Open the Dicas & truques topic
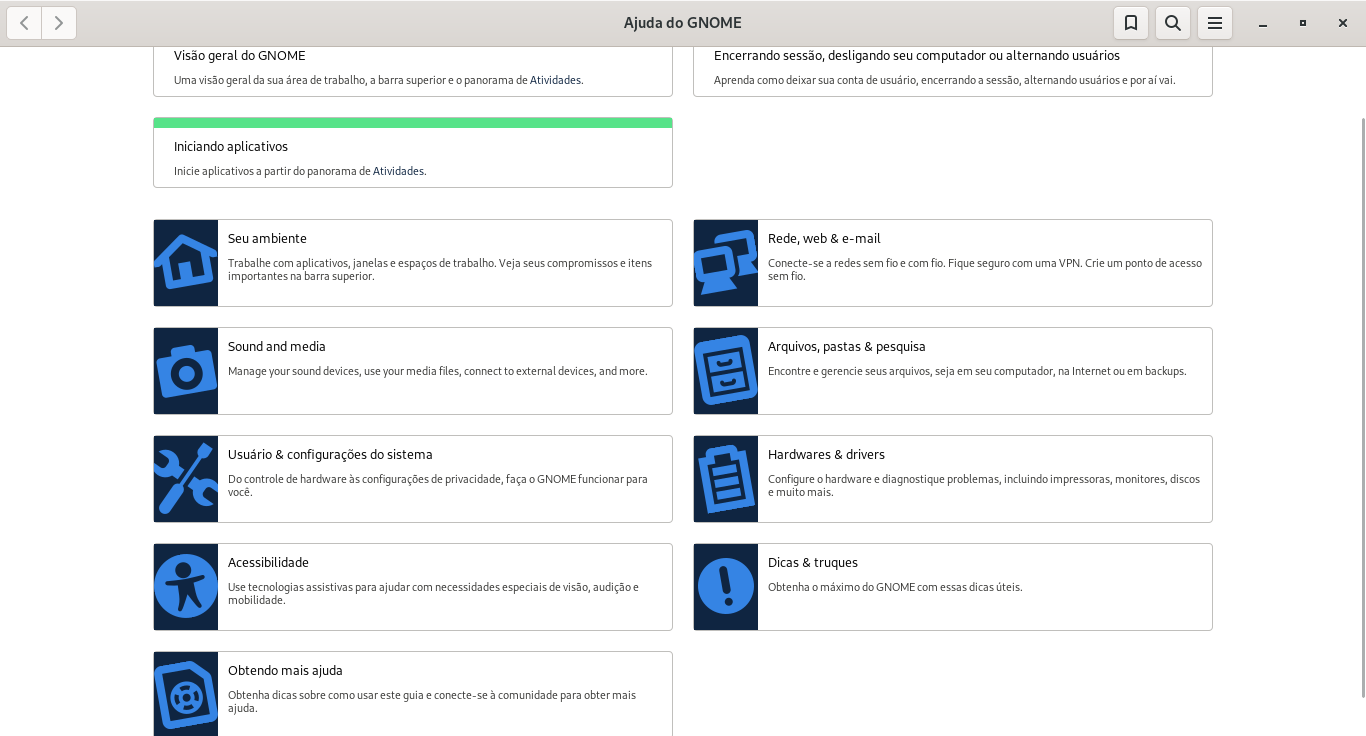 click(x=953, y=587)
